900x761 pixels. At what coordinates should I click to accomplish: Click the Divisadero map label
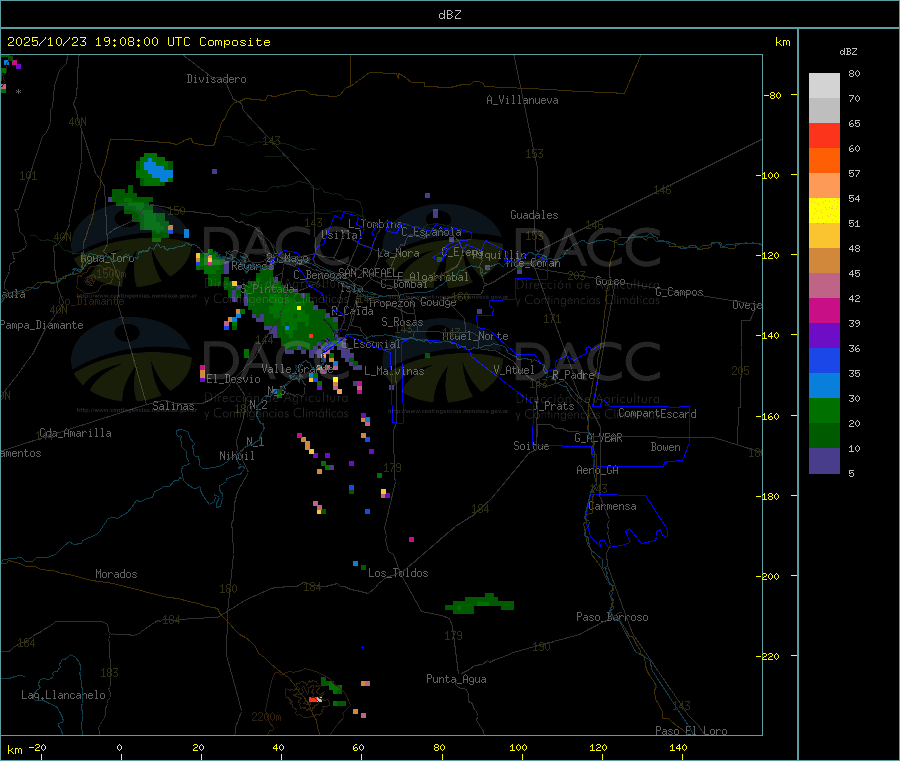tap(216, 79)
